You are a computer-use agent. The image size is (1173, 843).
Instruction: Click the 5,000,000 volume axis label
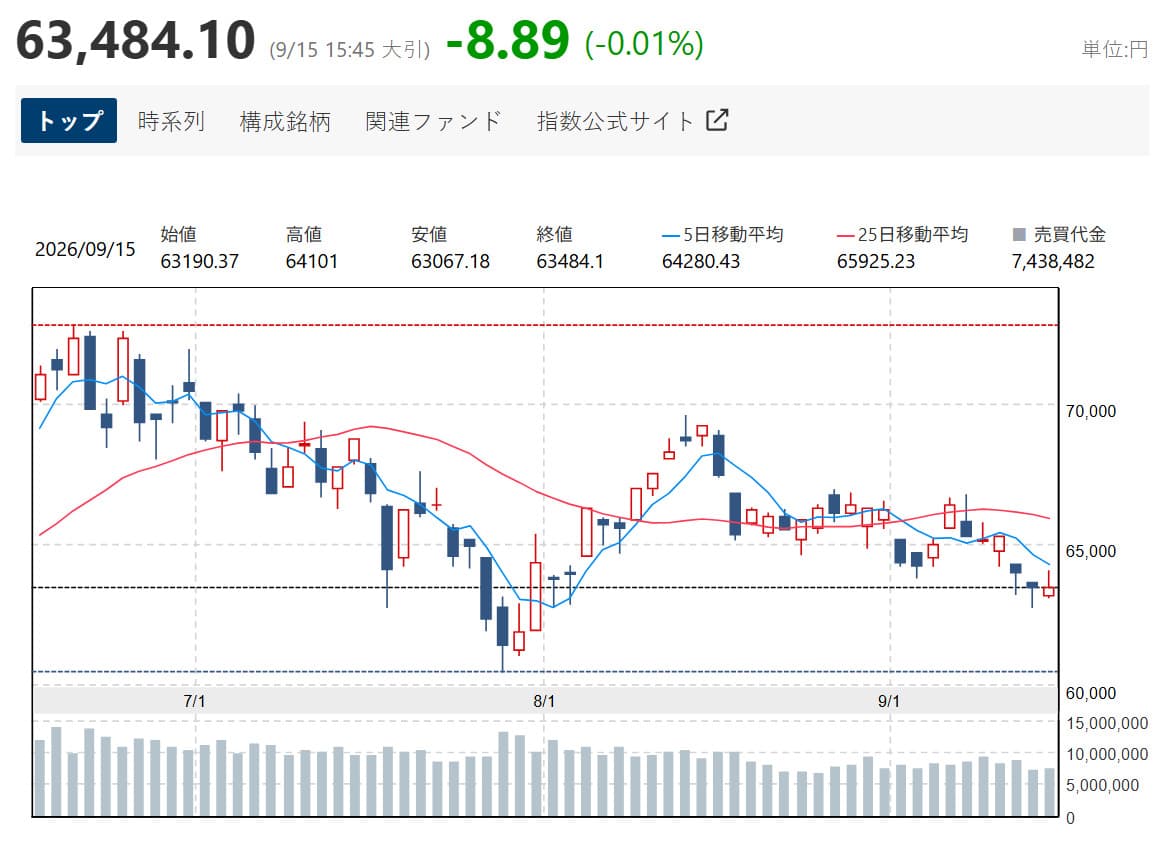tap(1103, 785)
